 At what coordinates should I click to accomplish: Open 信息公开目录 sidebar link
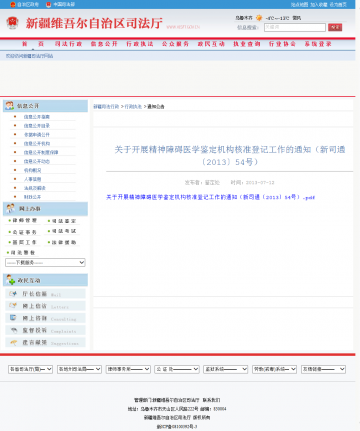tap(37, 126)
